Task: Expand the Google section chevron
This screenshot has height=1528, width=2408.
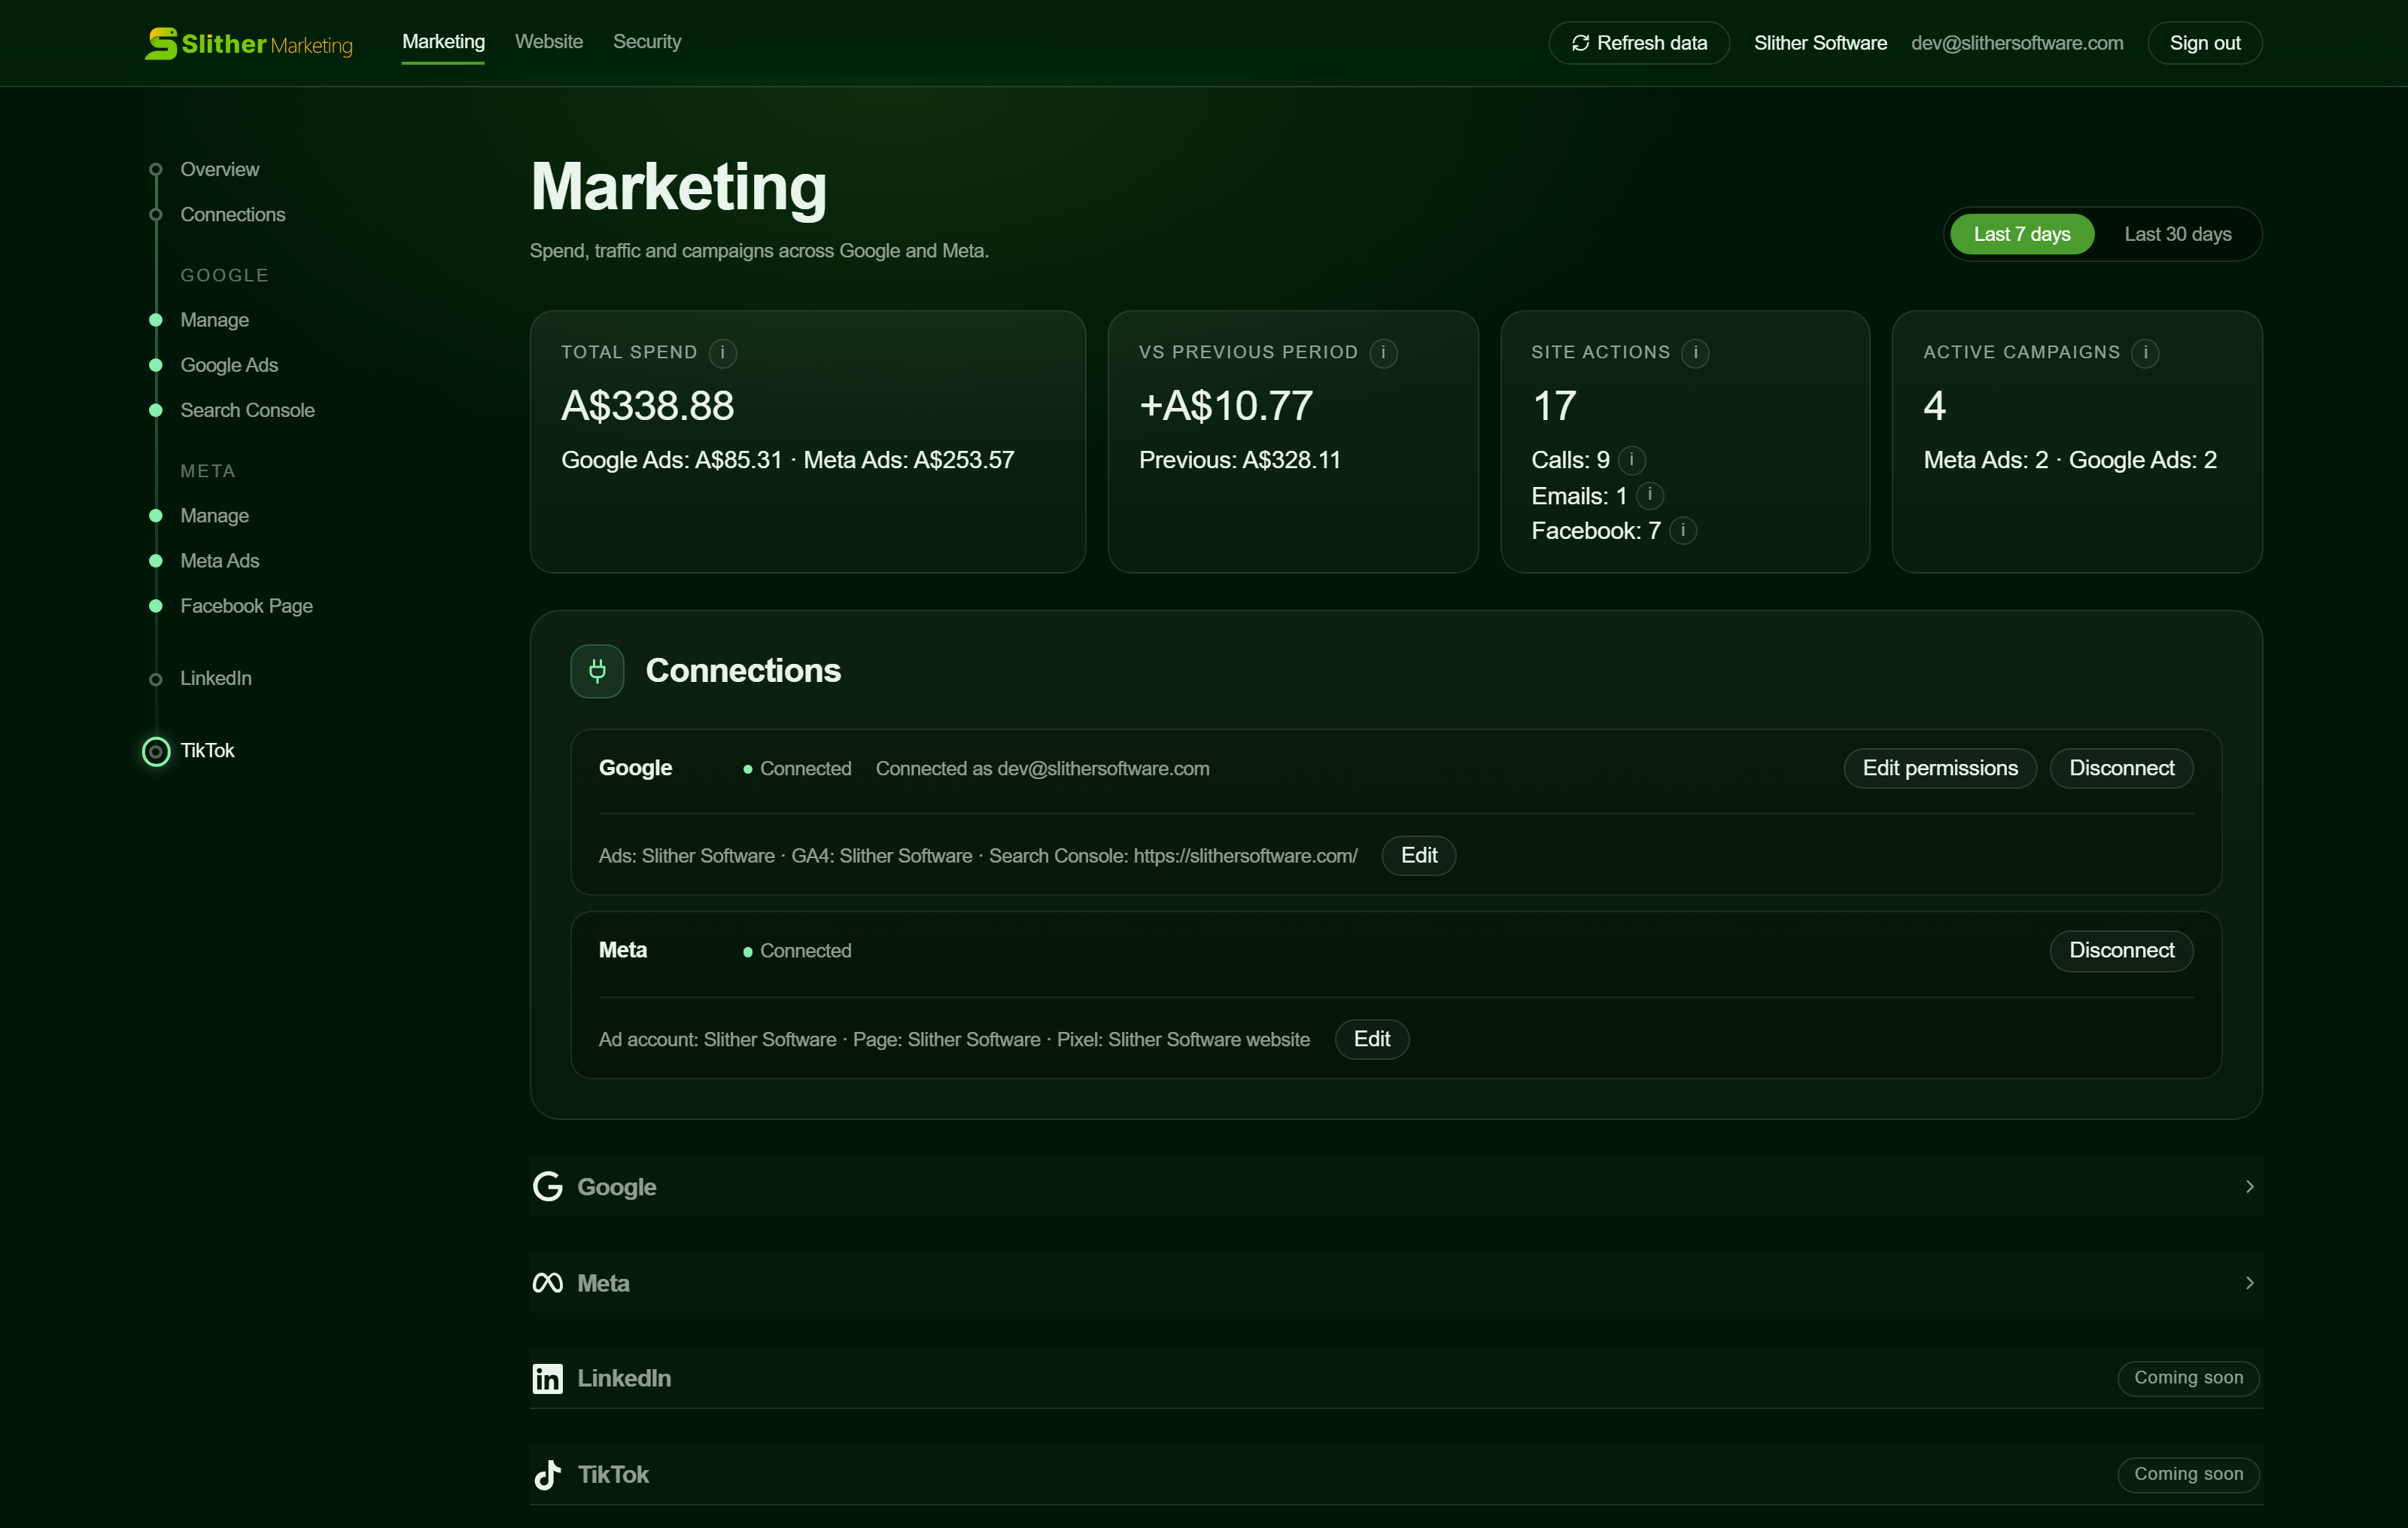Action: (2249, 1186)
